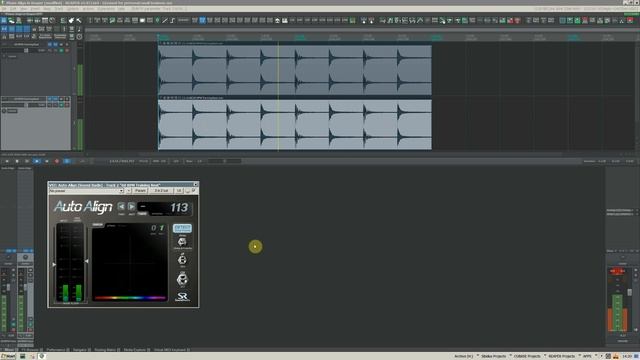Click the left meter threshold arrow handle
Viewport: 640px width, 360px height.
(54, 264)
